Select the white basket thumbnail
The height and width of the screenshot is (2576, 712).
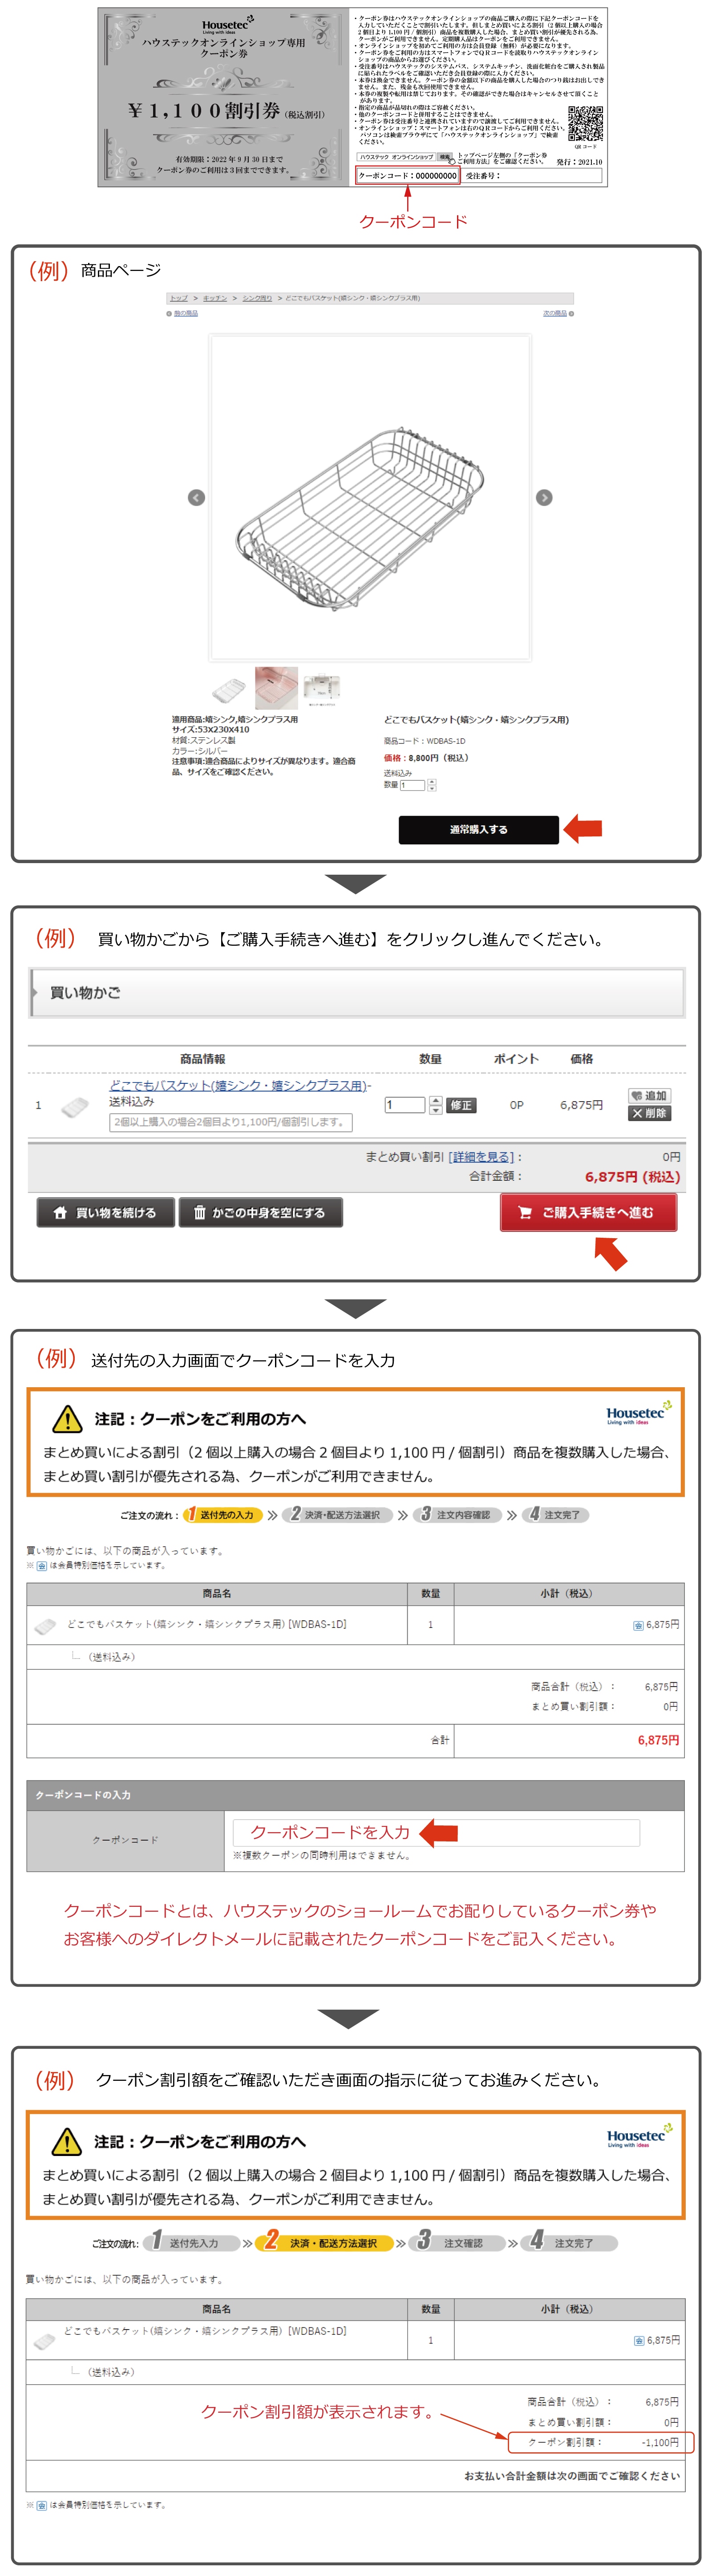tap(229, 689)
